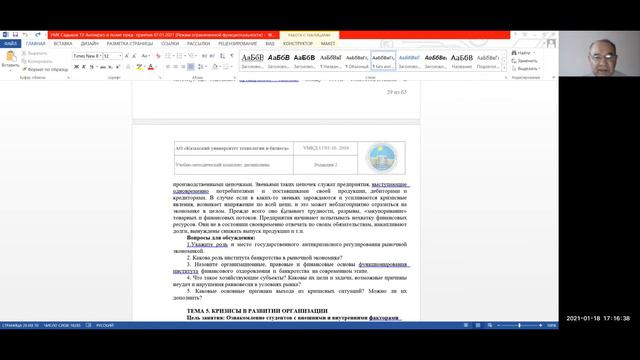Switch to the РАССЫЛКИ tab
The height and width of the screenshot is (360, 640).
point(198,44)
